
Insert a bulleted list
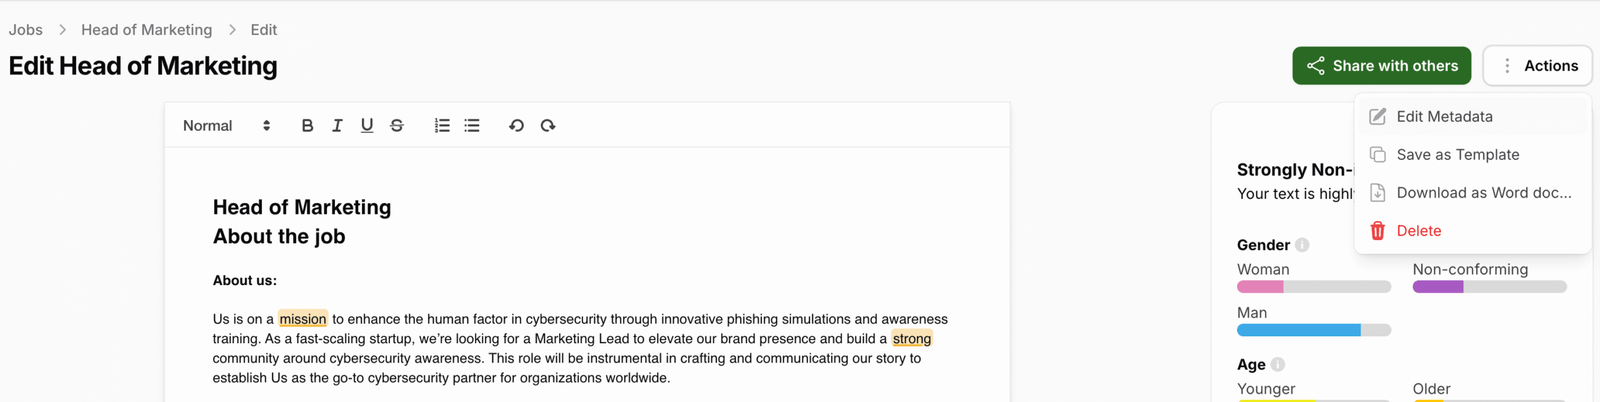tap(472, 126)
